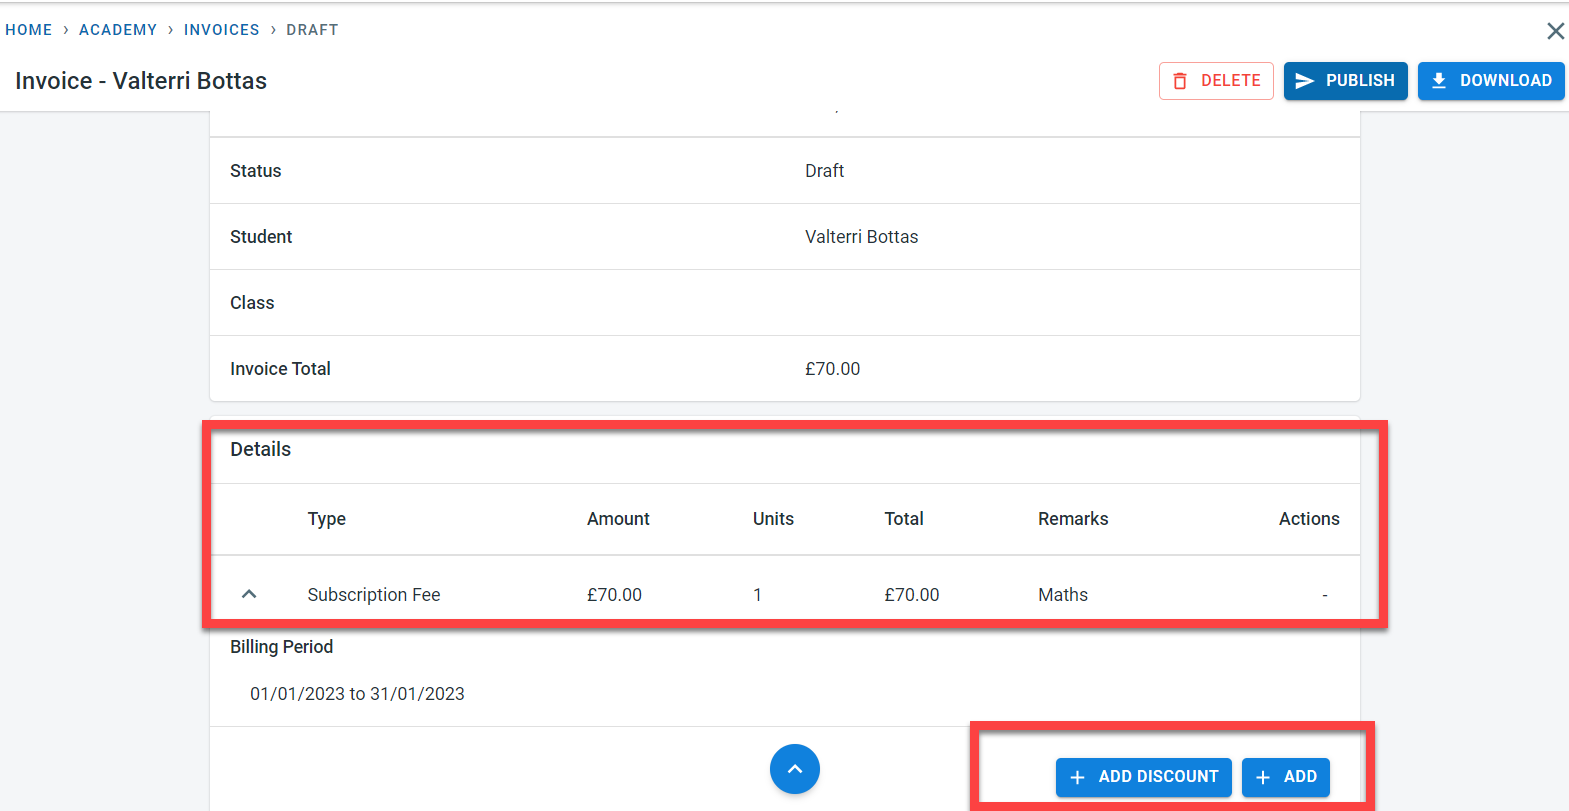
Task: Click the Remarks column header
Action: (x=1073, y=519)
